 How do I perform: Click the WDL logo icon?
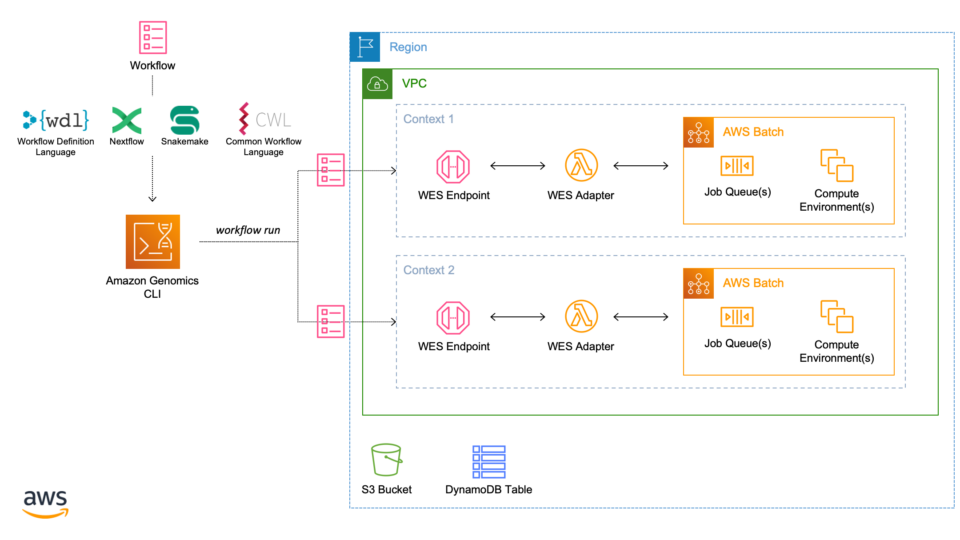(56, 120)
